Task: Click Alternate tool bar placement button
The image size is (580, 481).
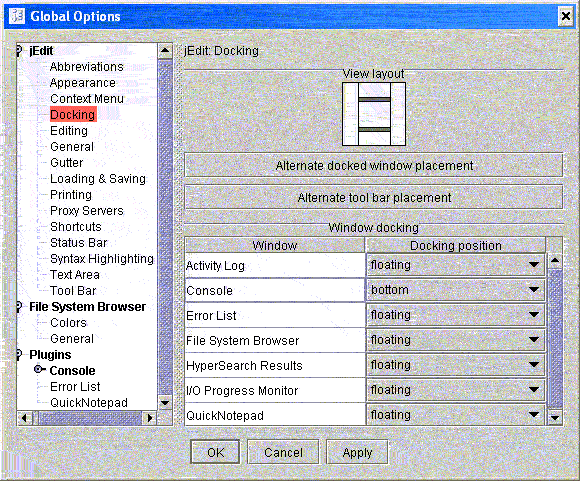Action: 374,198
